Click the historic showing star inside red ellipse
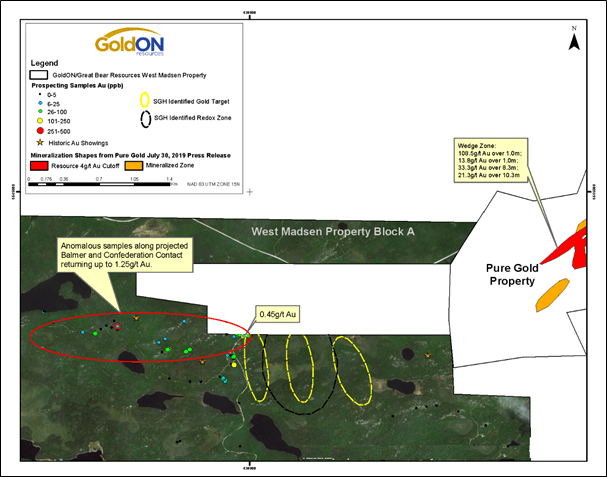The height and width of the screenshot is (477, 607). coord(136,318)
